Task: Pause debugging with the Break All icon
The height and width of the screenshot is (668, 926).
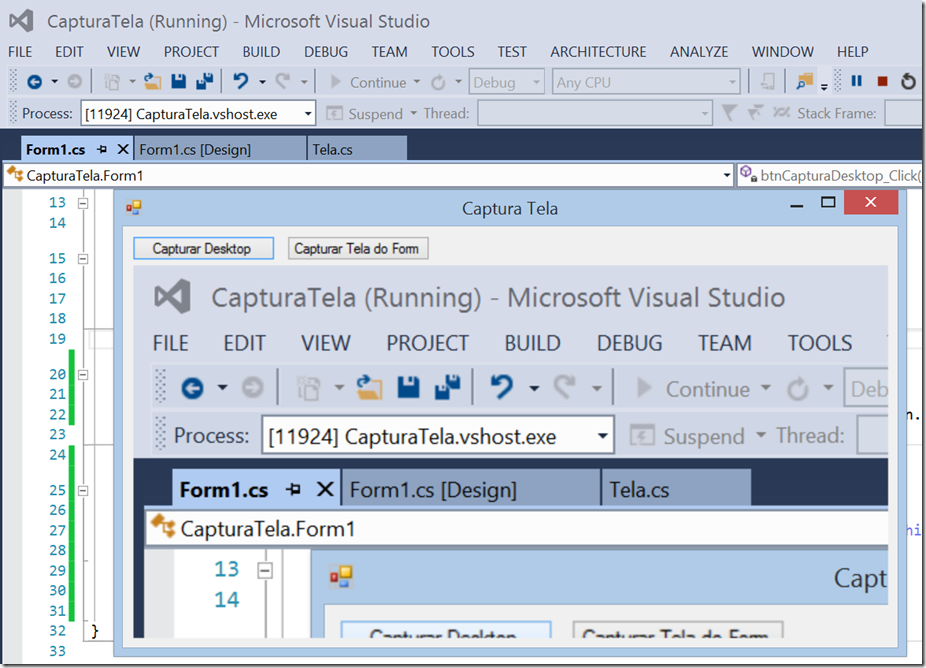Action: (856, 81)
